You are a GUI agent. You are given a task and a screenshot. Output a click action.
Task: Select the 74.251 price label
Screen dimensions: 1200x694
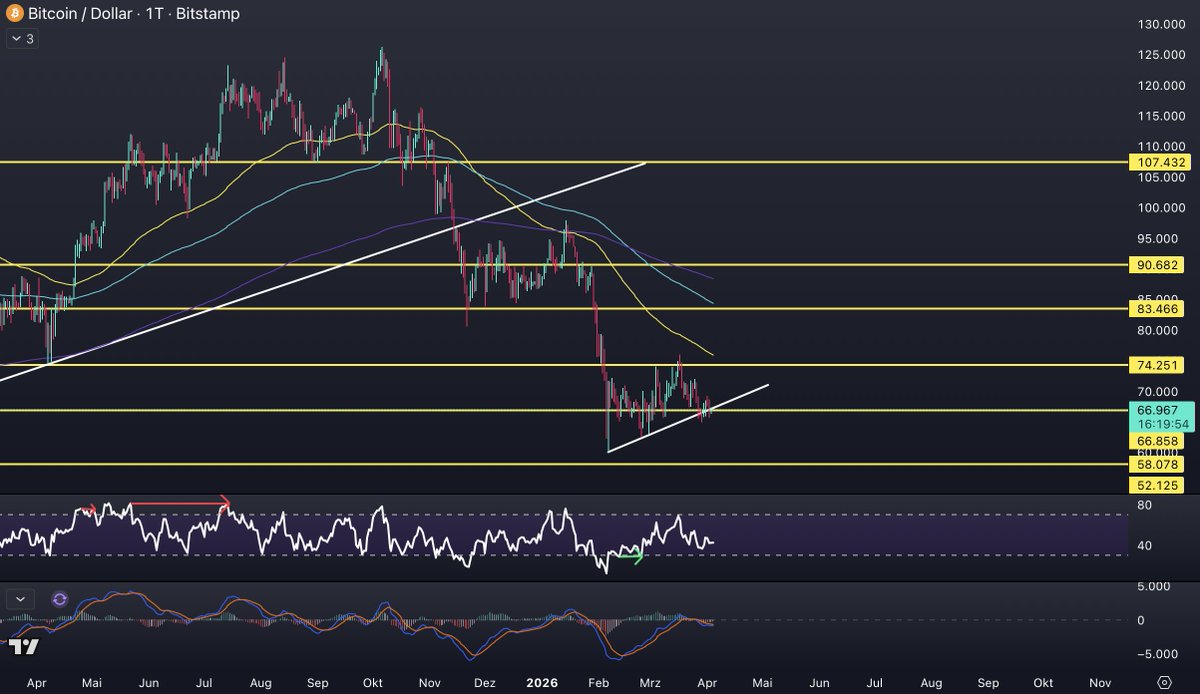pyautogui.click(x=1156, y=365)
